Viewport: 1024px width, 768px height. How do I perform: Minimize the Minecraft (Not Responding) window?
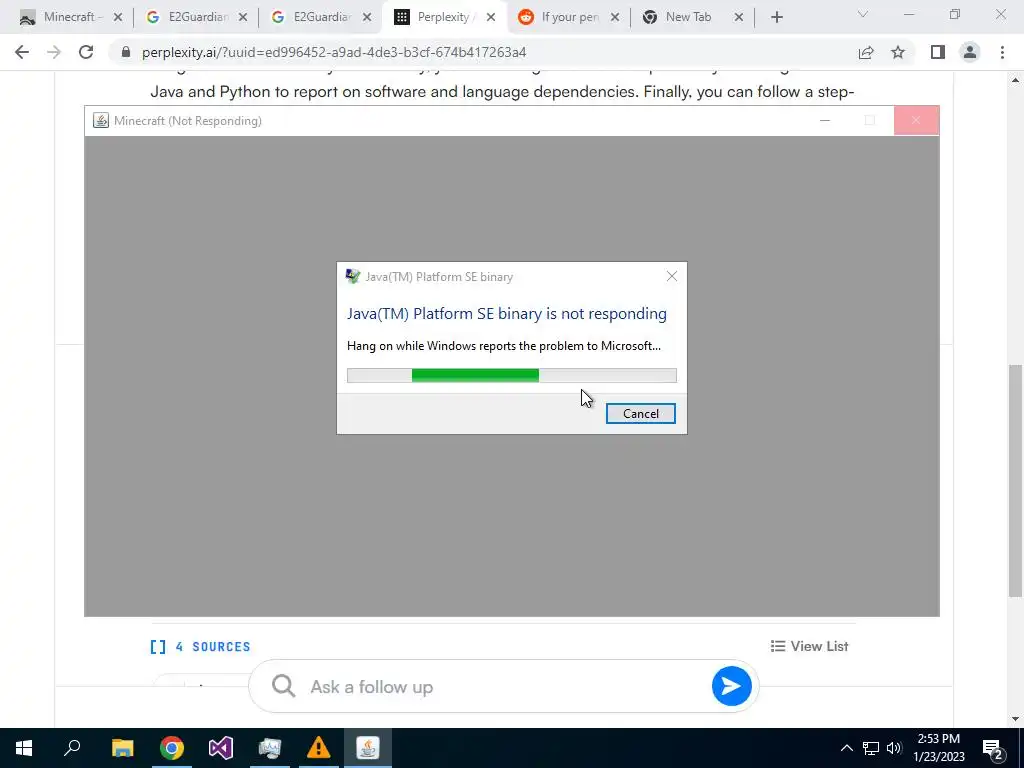pyautogui.click(x=825, y=120)
